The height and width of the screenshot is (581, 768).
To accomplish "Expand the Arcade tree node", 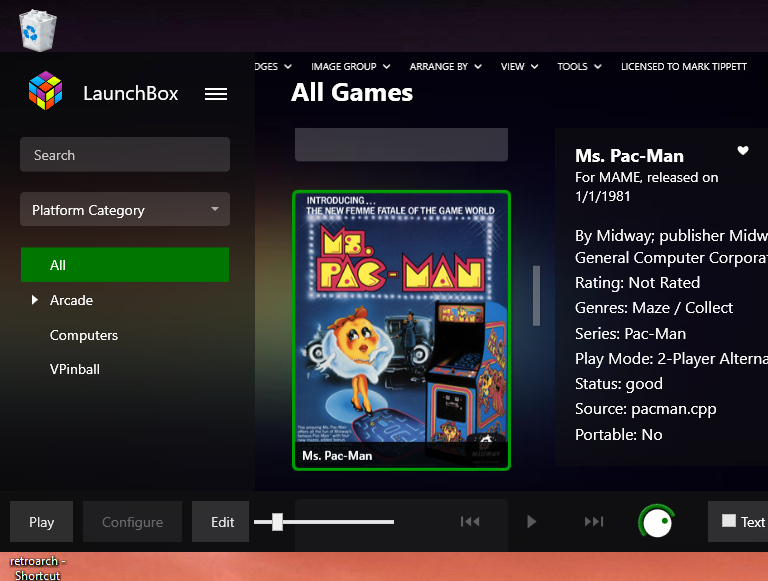I will coord(35,300).
